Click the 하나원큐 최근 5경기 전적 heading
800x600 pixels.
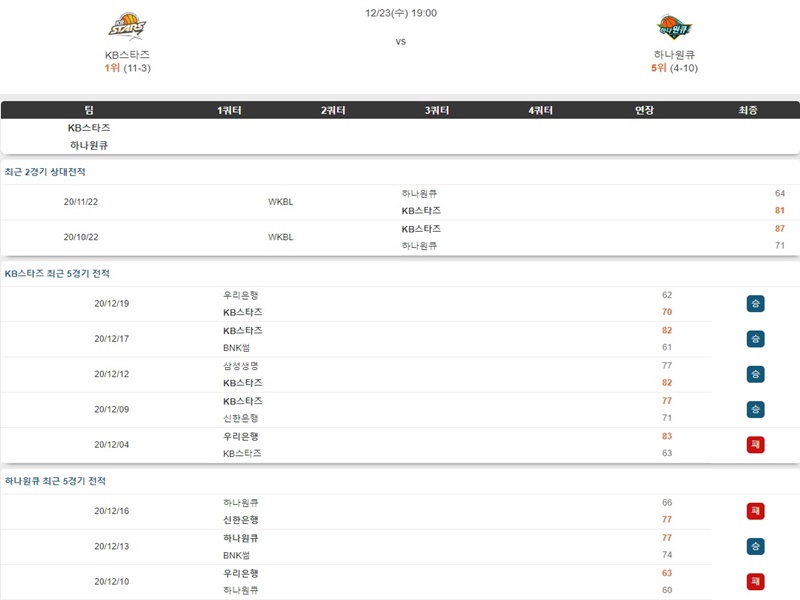pos(55,481)
